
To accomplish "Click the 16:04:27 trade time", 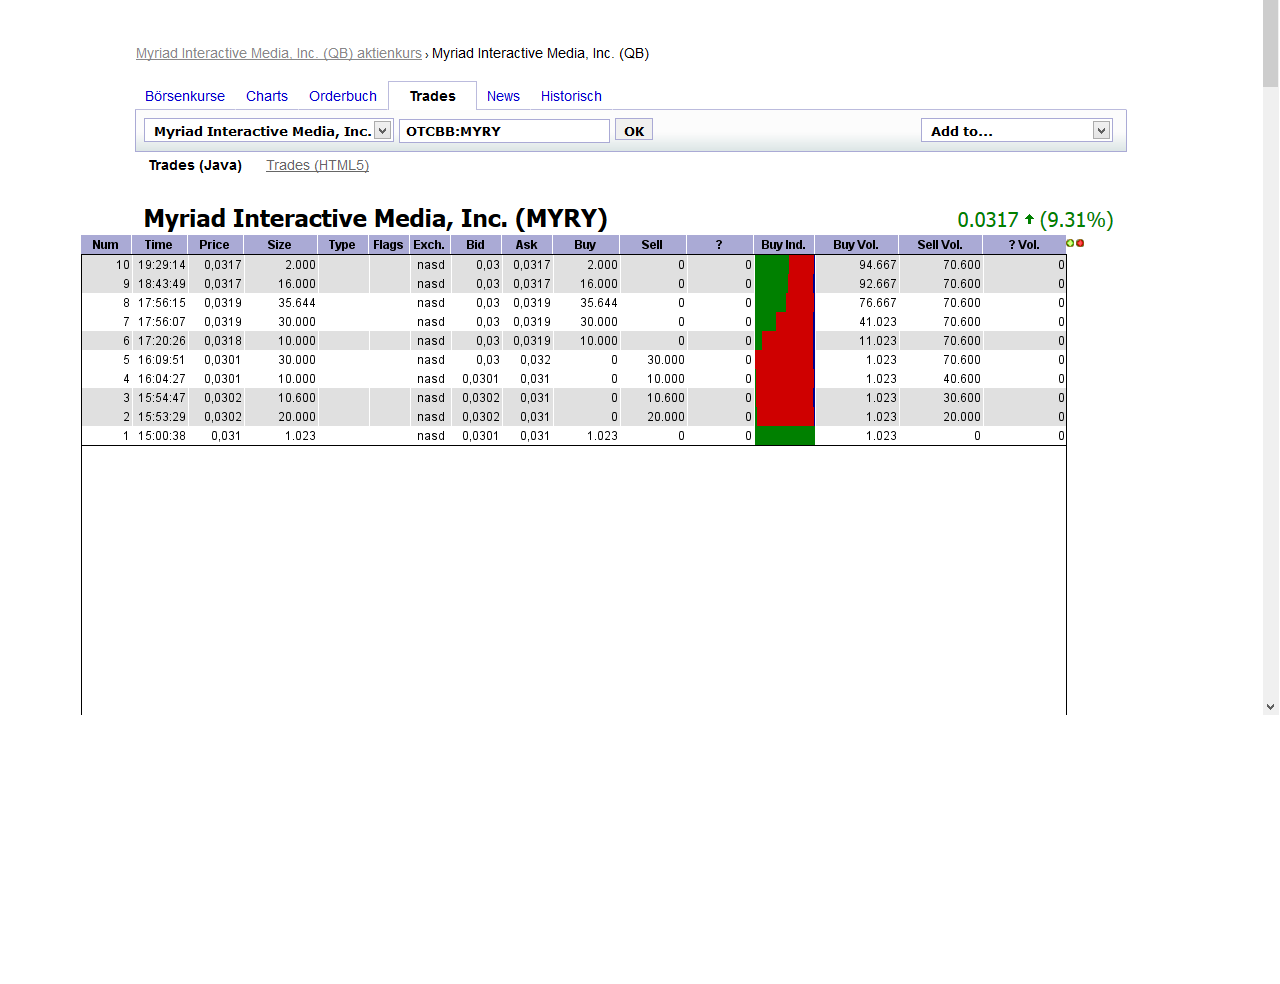I will point(162,379).
